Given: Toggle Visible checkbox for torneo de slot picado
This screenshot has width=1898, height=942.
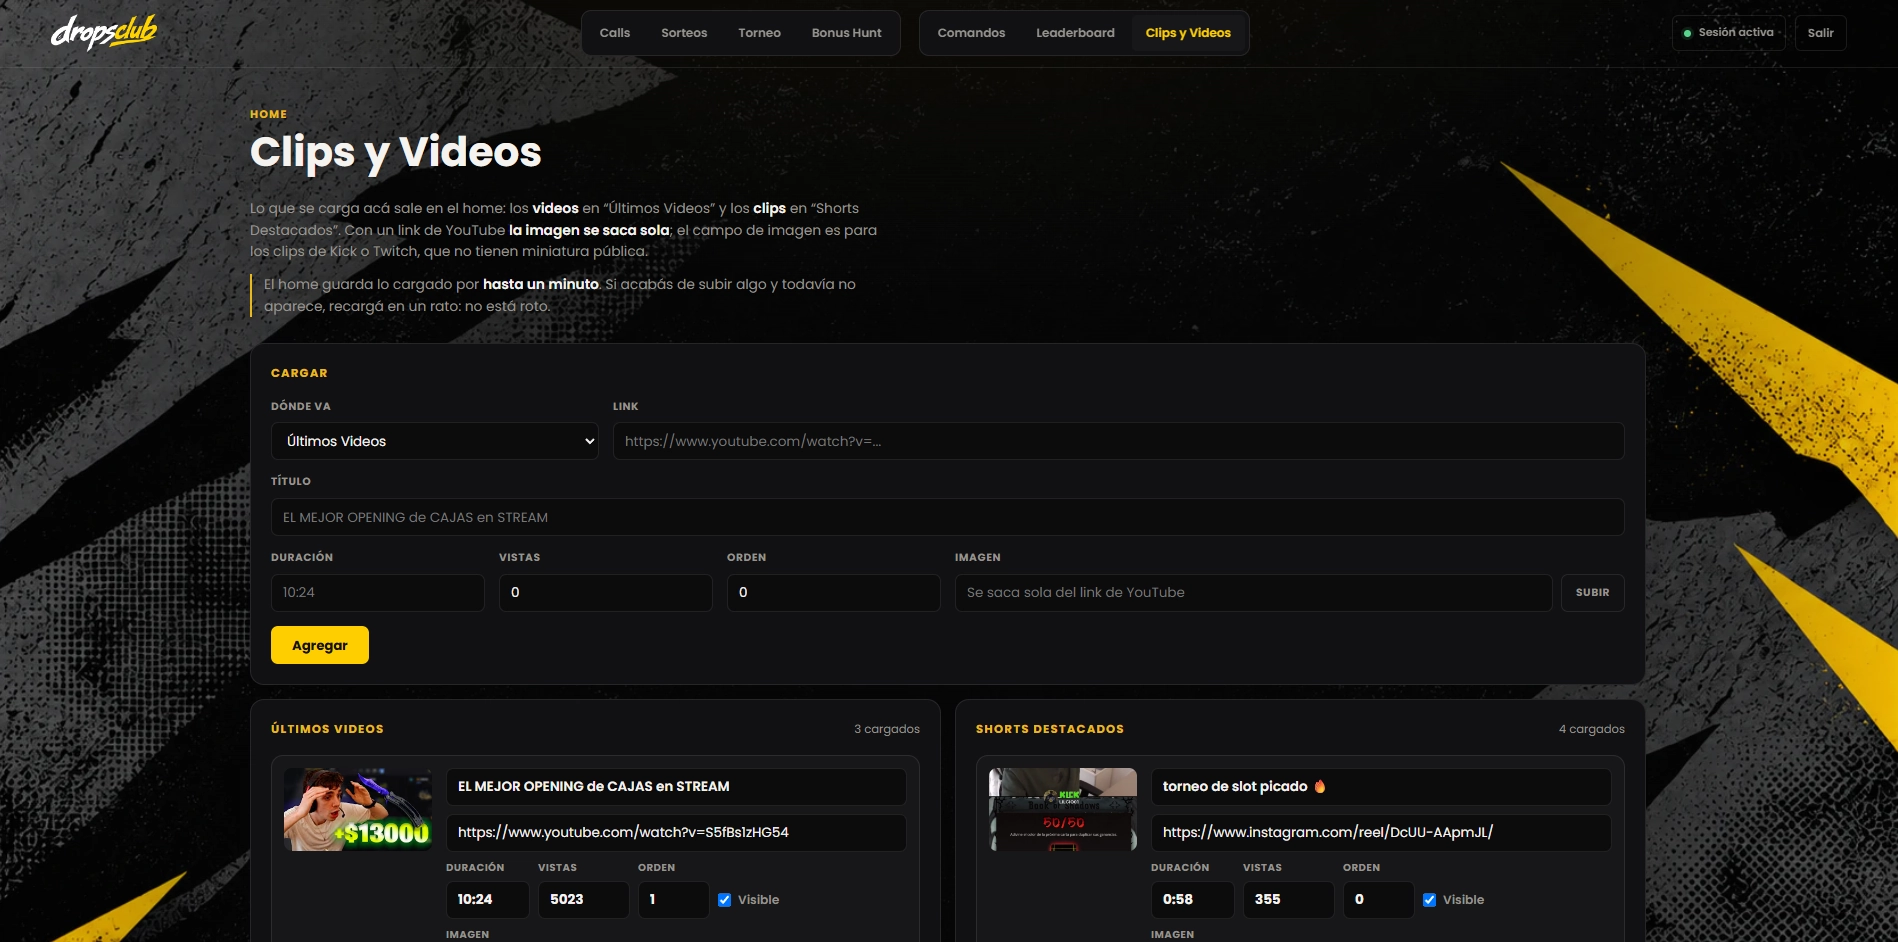Looking at the screenshot, I should click(1429, 900).
